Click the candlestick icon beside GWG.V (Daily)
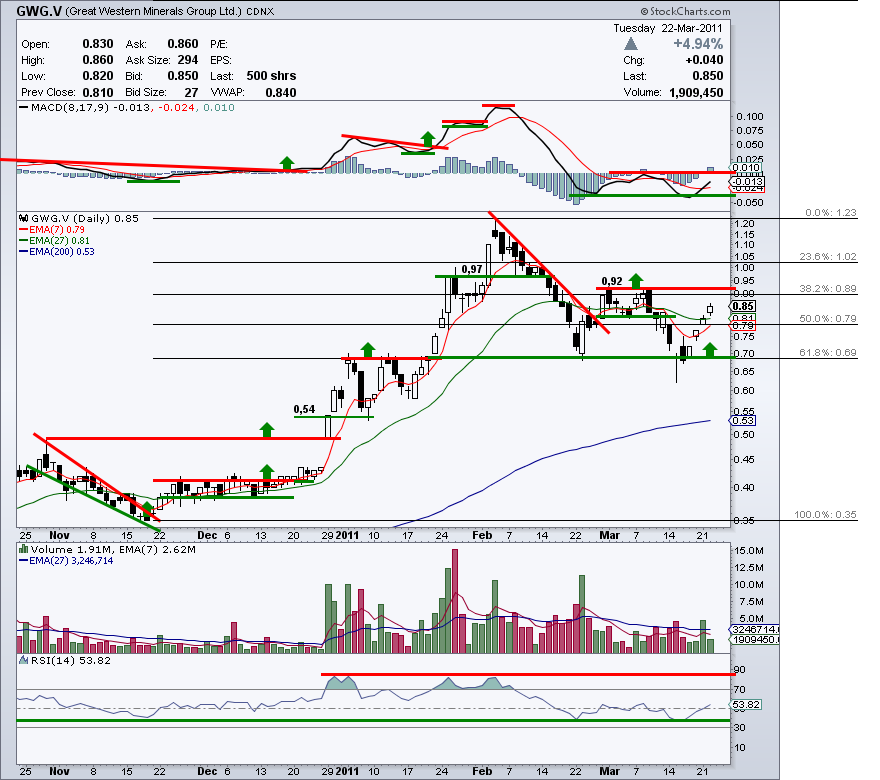Image resolution: width=880 pixels, height=780 pixels. click(24, 218)
